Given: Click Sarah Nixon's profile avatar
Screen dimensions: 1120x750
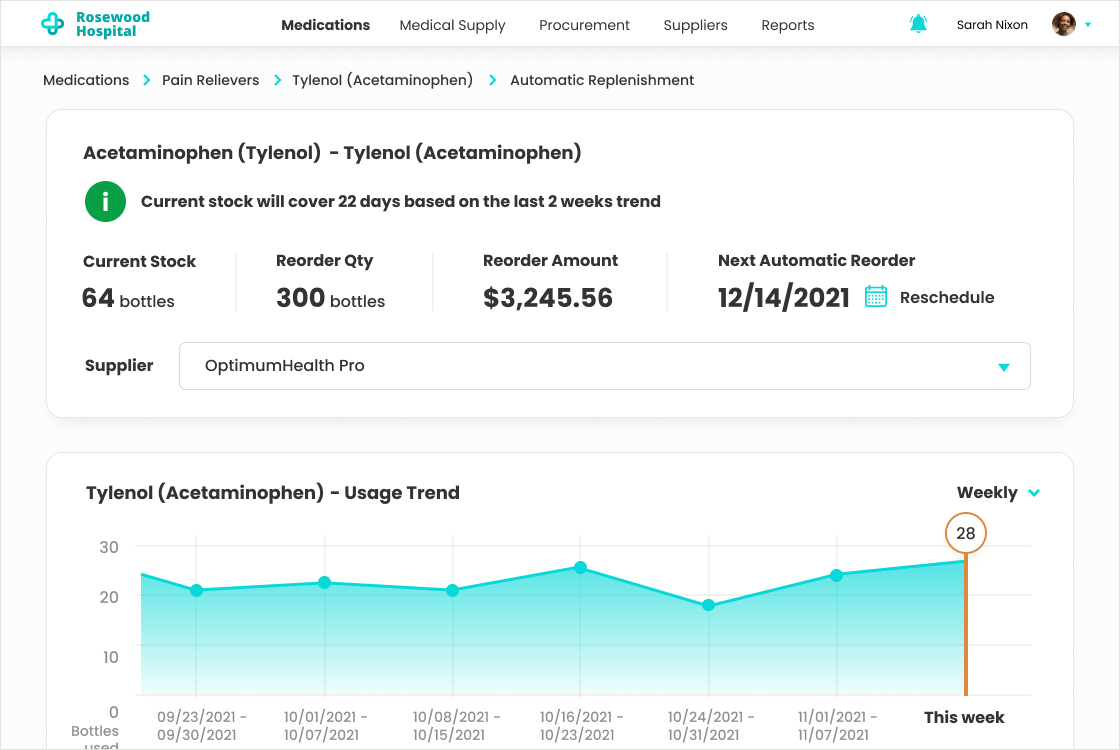Looking at the screenshot, I should pyautogui.click(x=1064, y=24).
